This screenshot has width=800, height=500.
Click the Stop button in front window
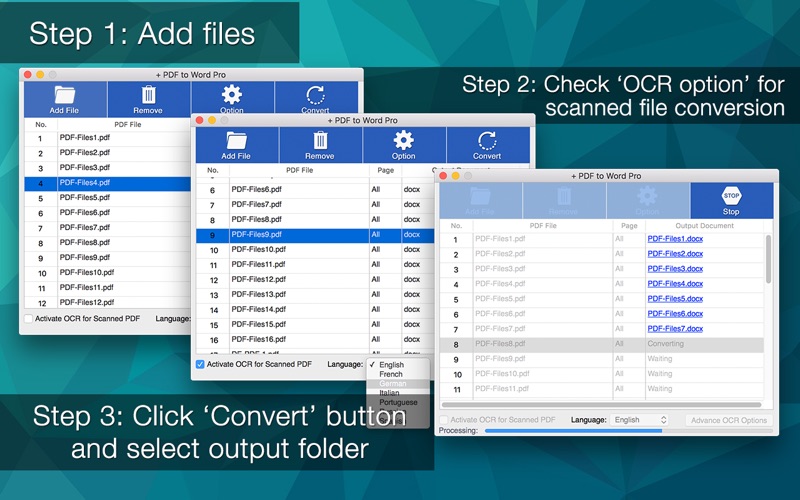click(731, 201)
